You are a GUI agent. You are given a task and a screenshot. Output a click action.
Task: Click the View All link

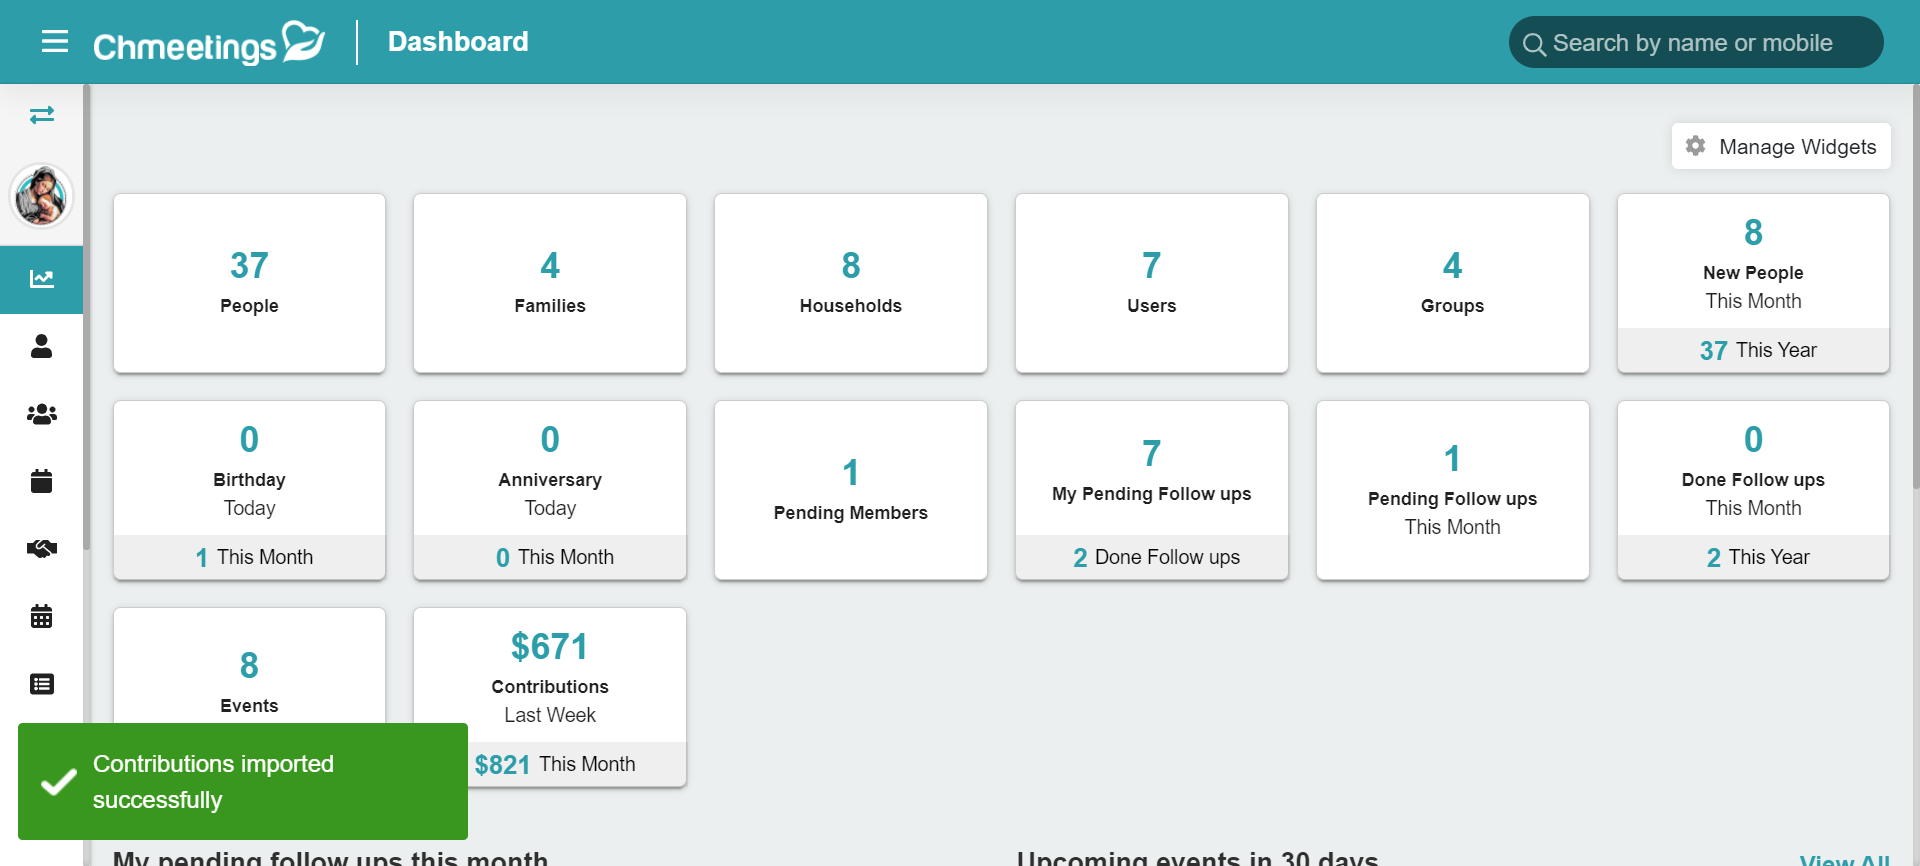1844,859
